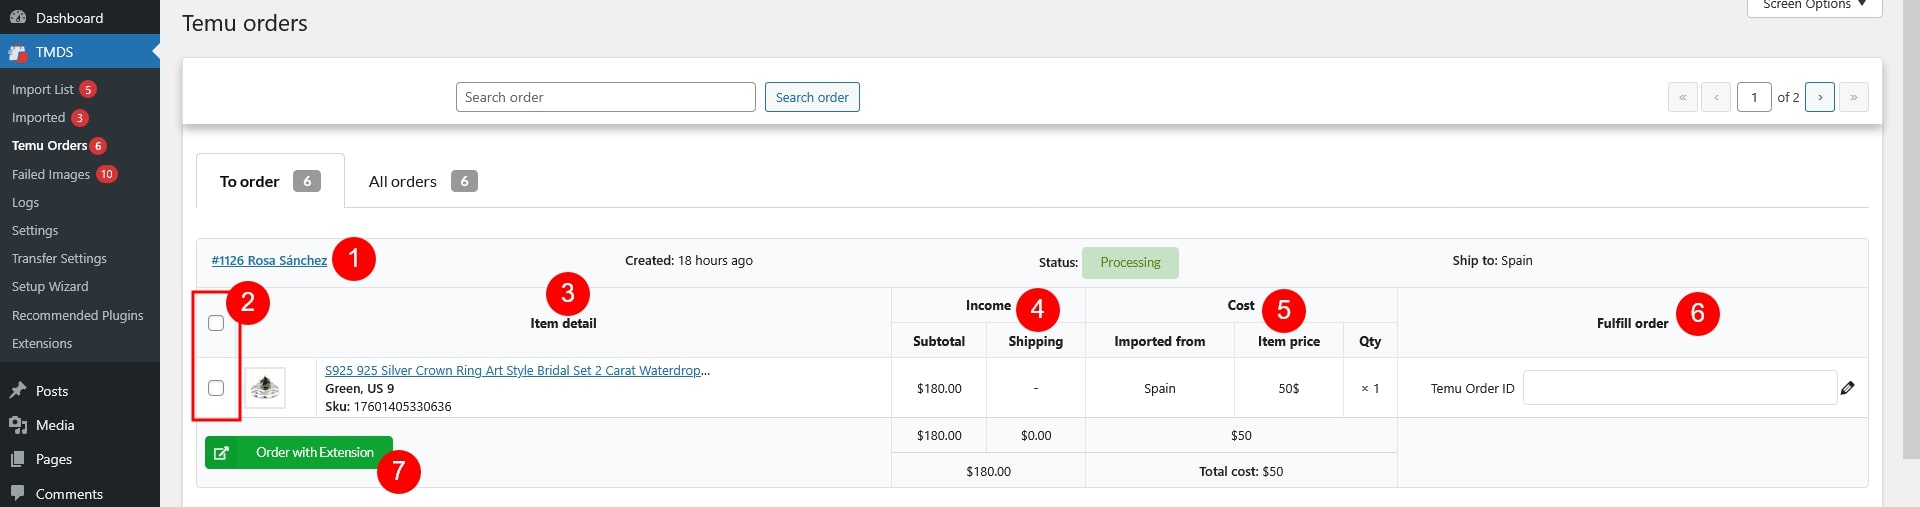Screen dimensions: 1920x507
Task: Click the Search order button
Action: tap(812, 97)
